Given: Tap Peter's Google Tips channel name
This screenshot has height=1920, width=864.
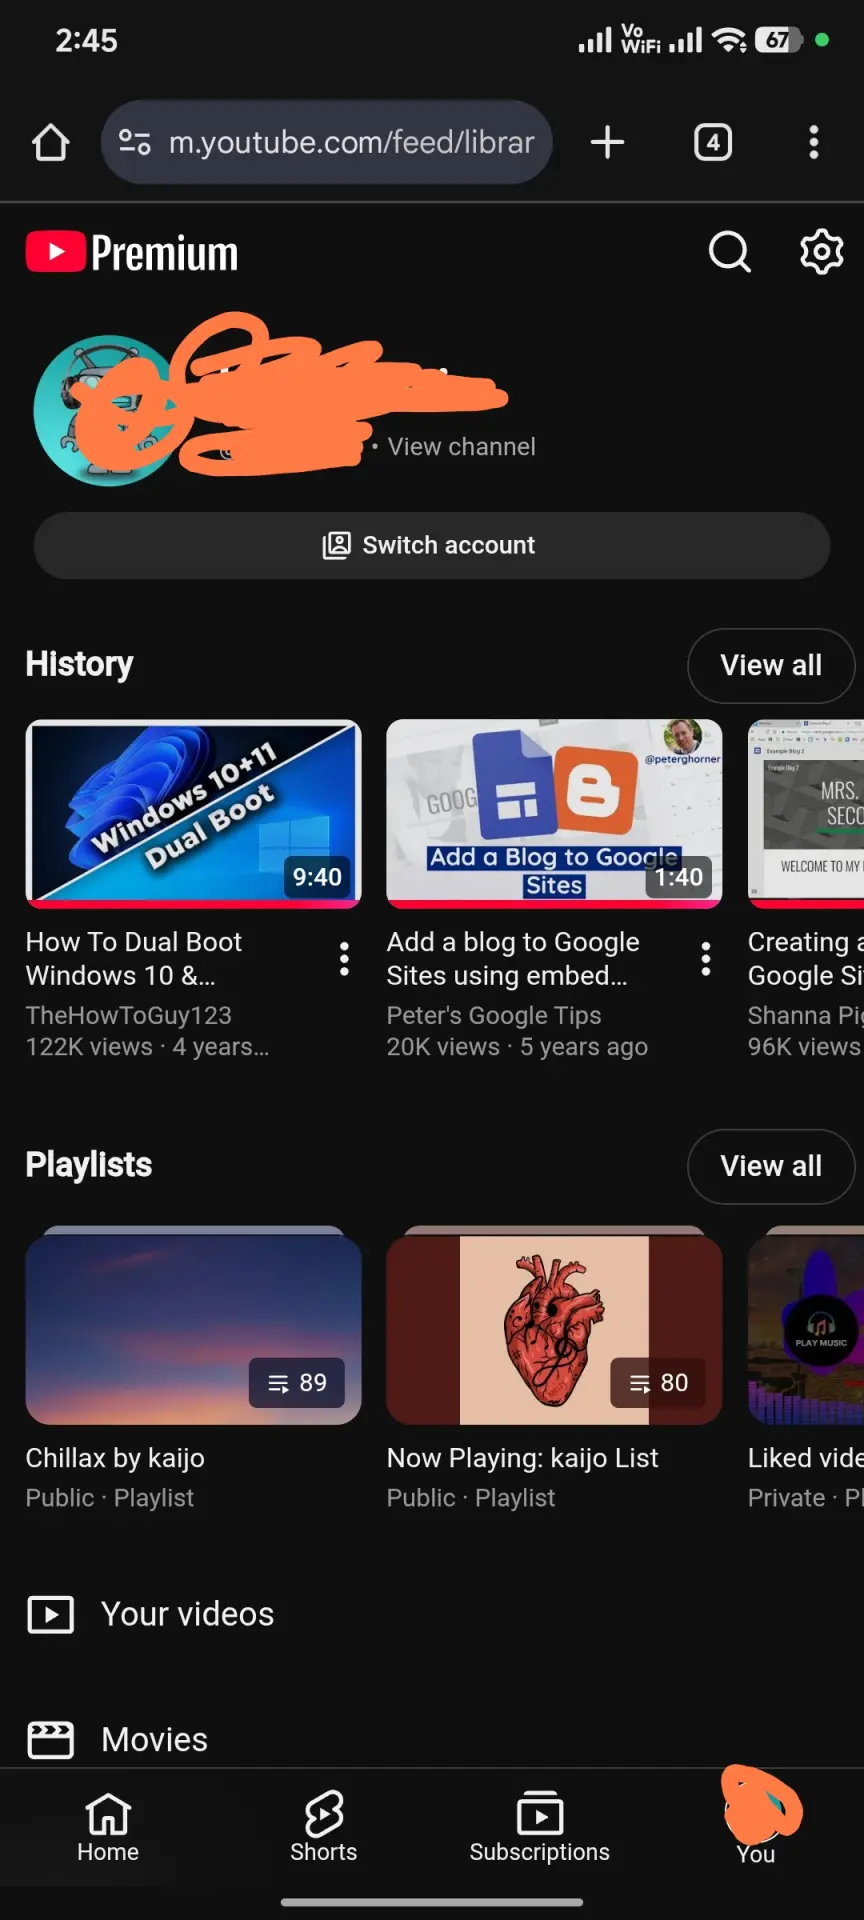Looking at the screenshot, I should point(494,1015).
